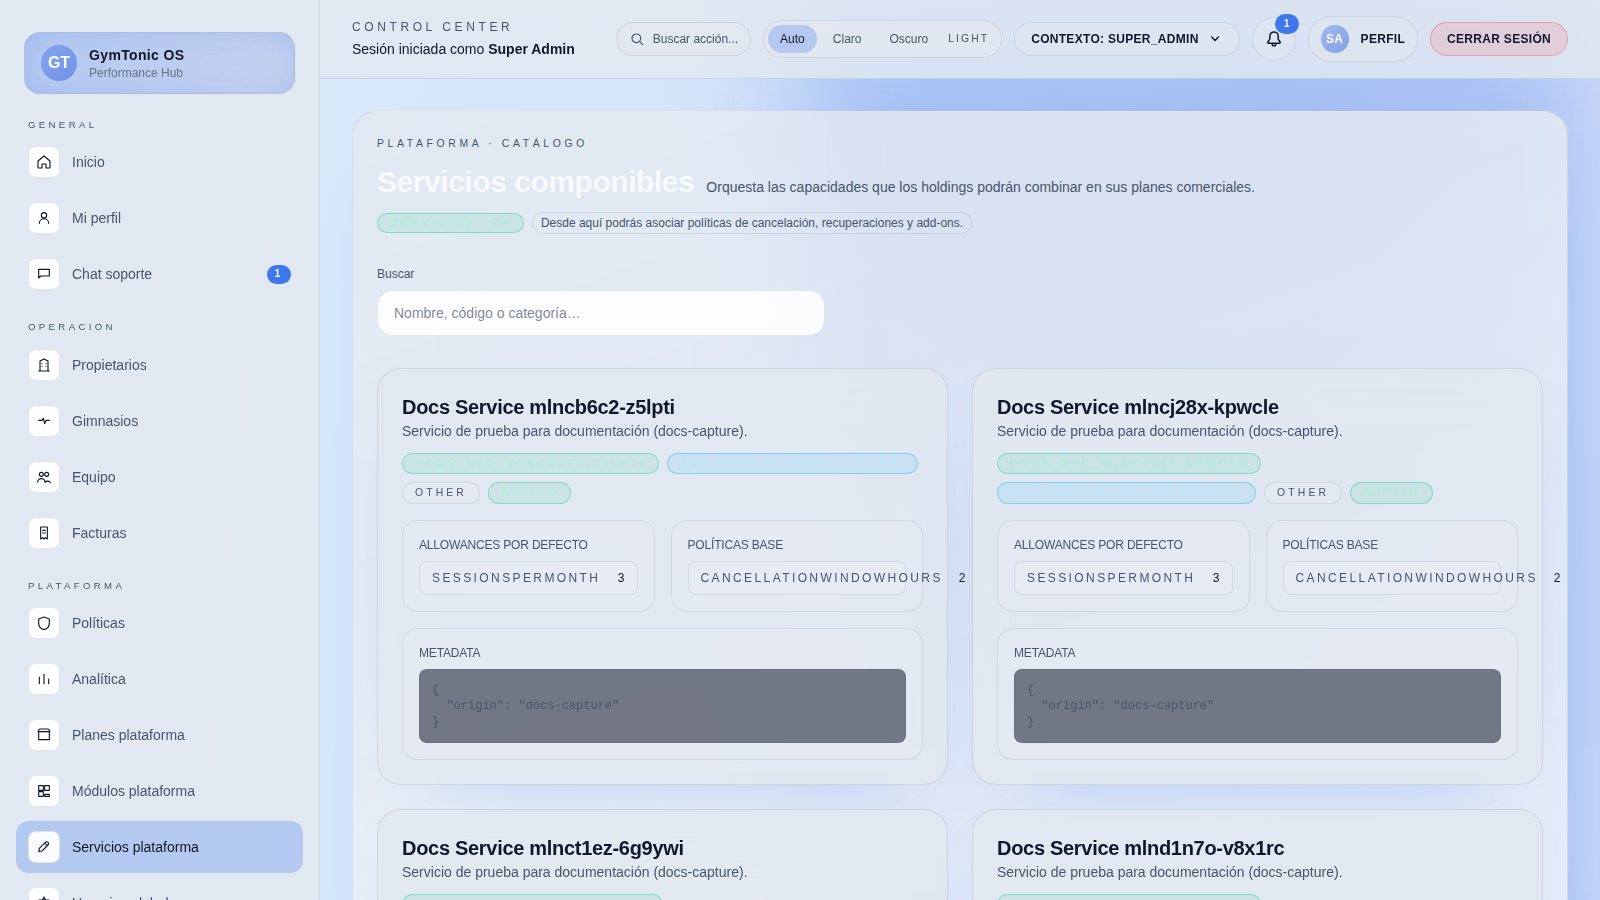Switch theme to Claro mode
The image size is (1600, 900).
tap(846, 39)
